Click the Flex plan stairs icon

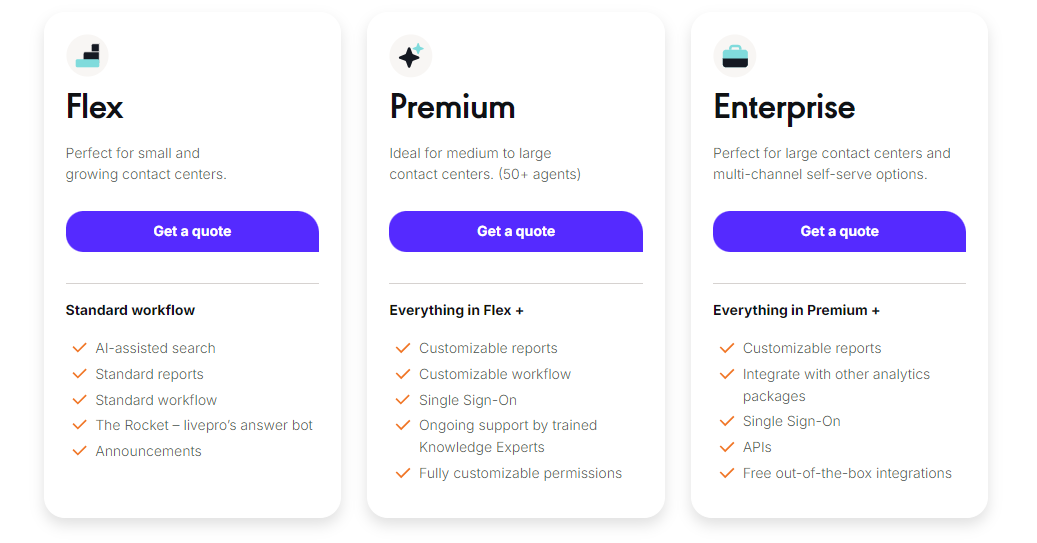pyautogui.click(x=87, y=56)
